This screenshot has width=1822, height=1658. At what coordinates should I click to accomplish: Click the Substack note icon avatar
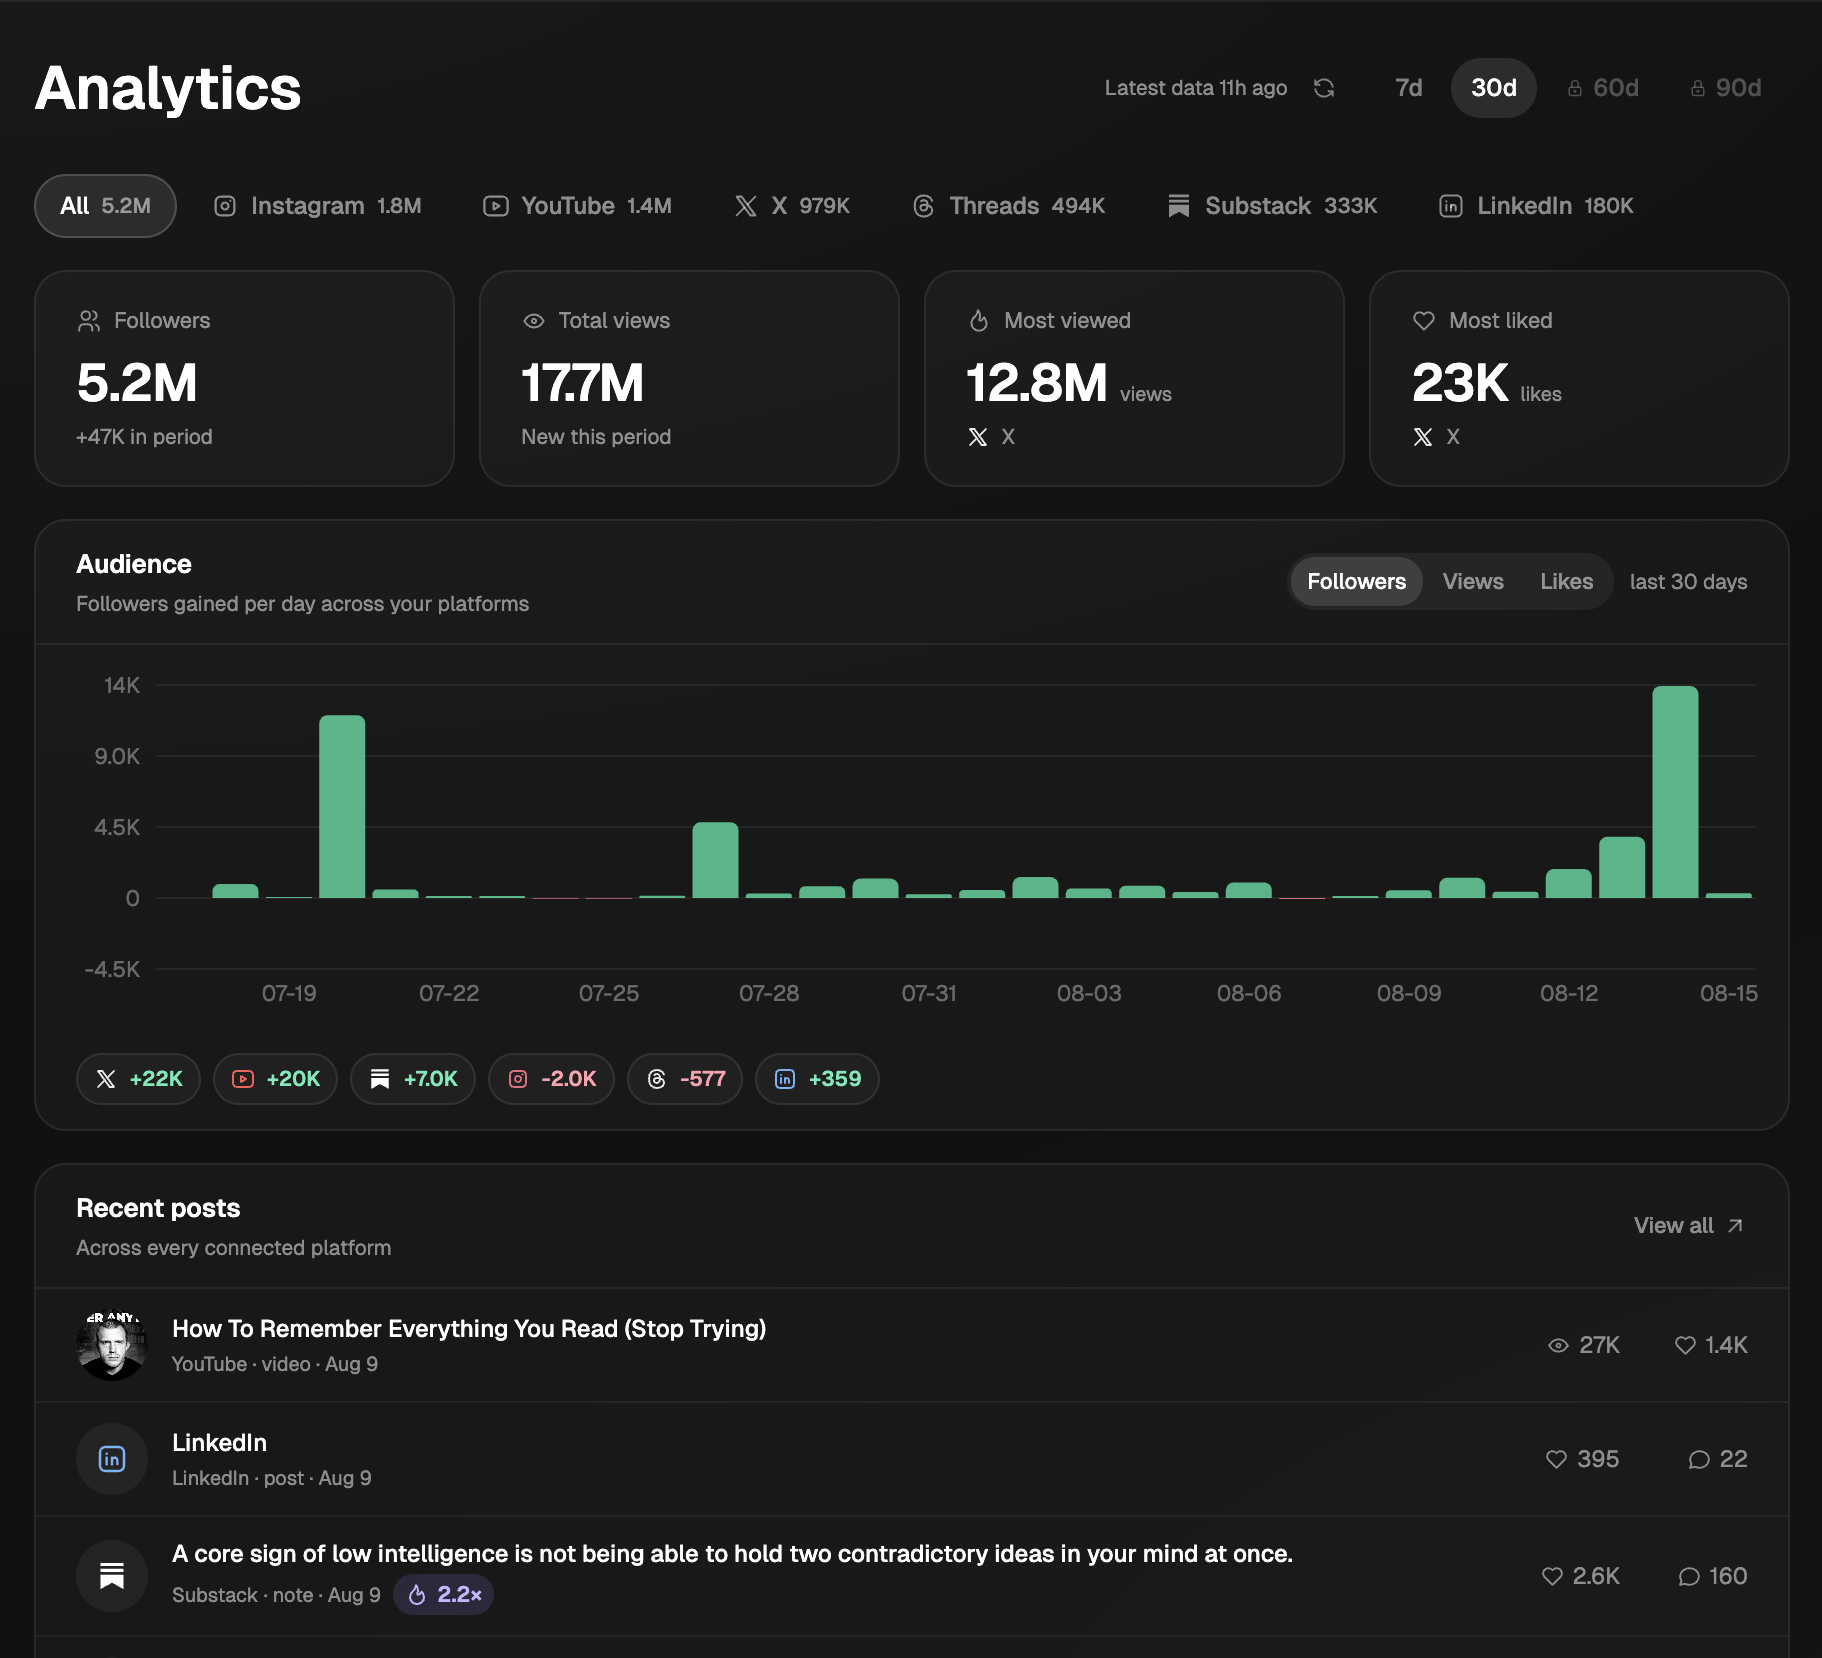pyautogui.click(x=112, y=1575)
